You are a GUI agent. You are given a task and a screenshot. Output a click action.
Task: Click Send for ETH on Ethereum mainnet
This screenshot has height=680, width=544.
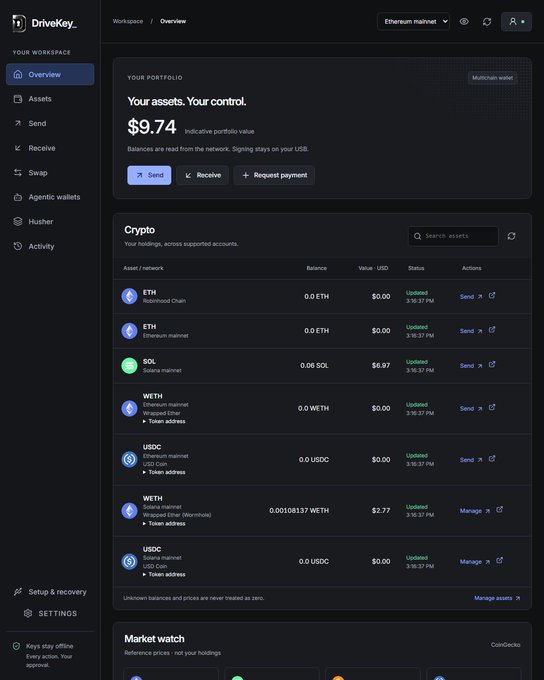click(x=471, y=331)
